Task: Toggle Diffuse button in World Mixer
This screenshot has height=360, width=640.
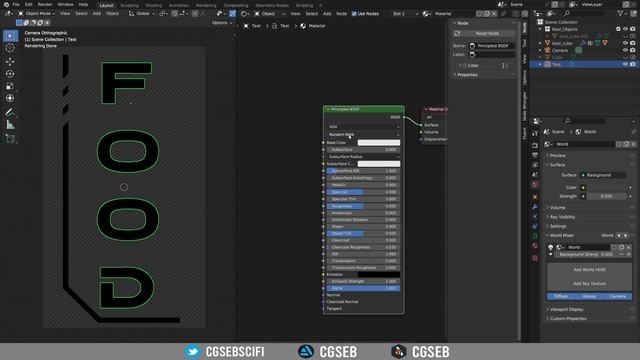Action: click(561, 296)
